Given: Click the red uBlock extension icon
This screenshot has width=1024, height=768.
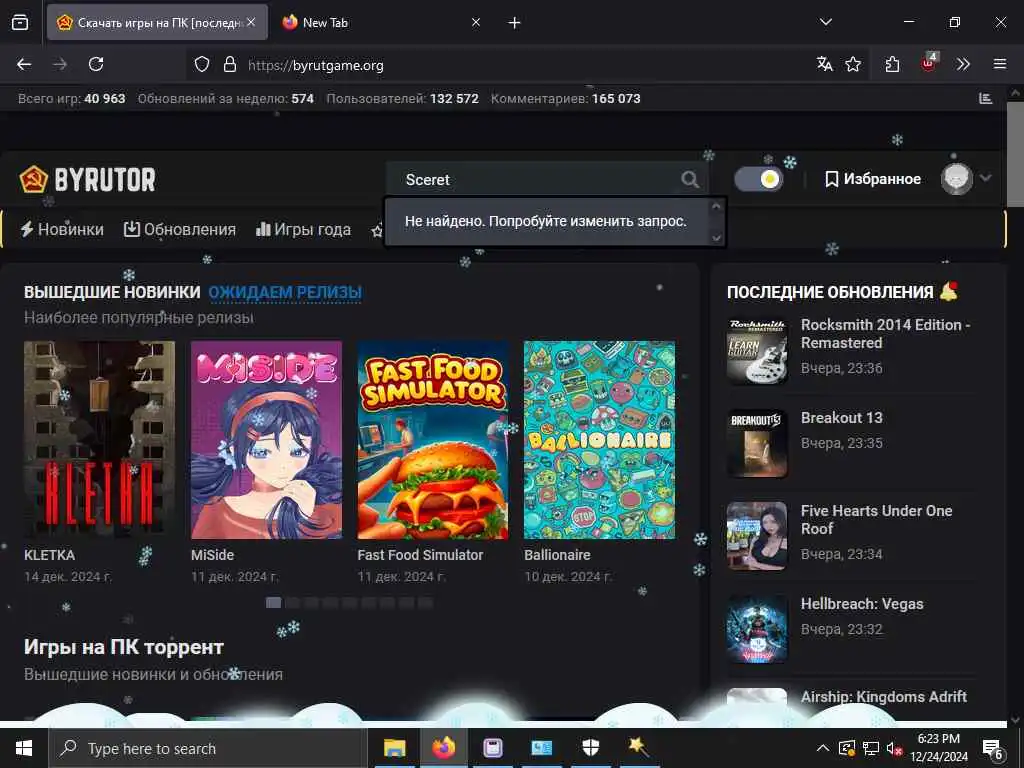Looking at the screenshot, I should (928, 63).
